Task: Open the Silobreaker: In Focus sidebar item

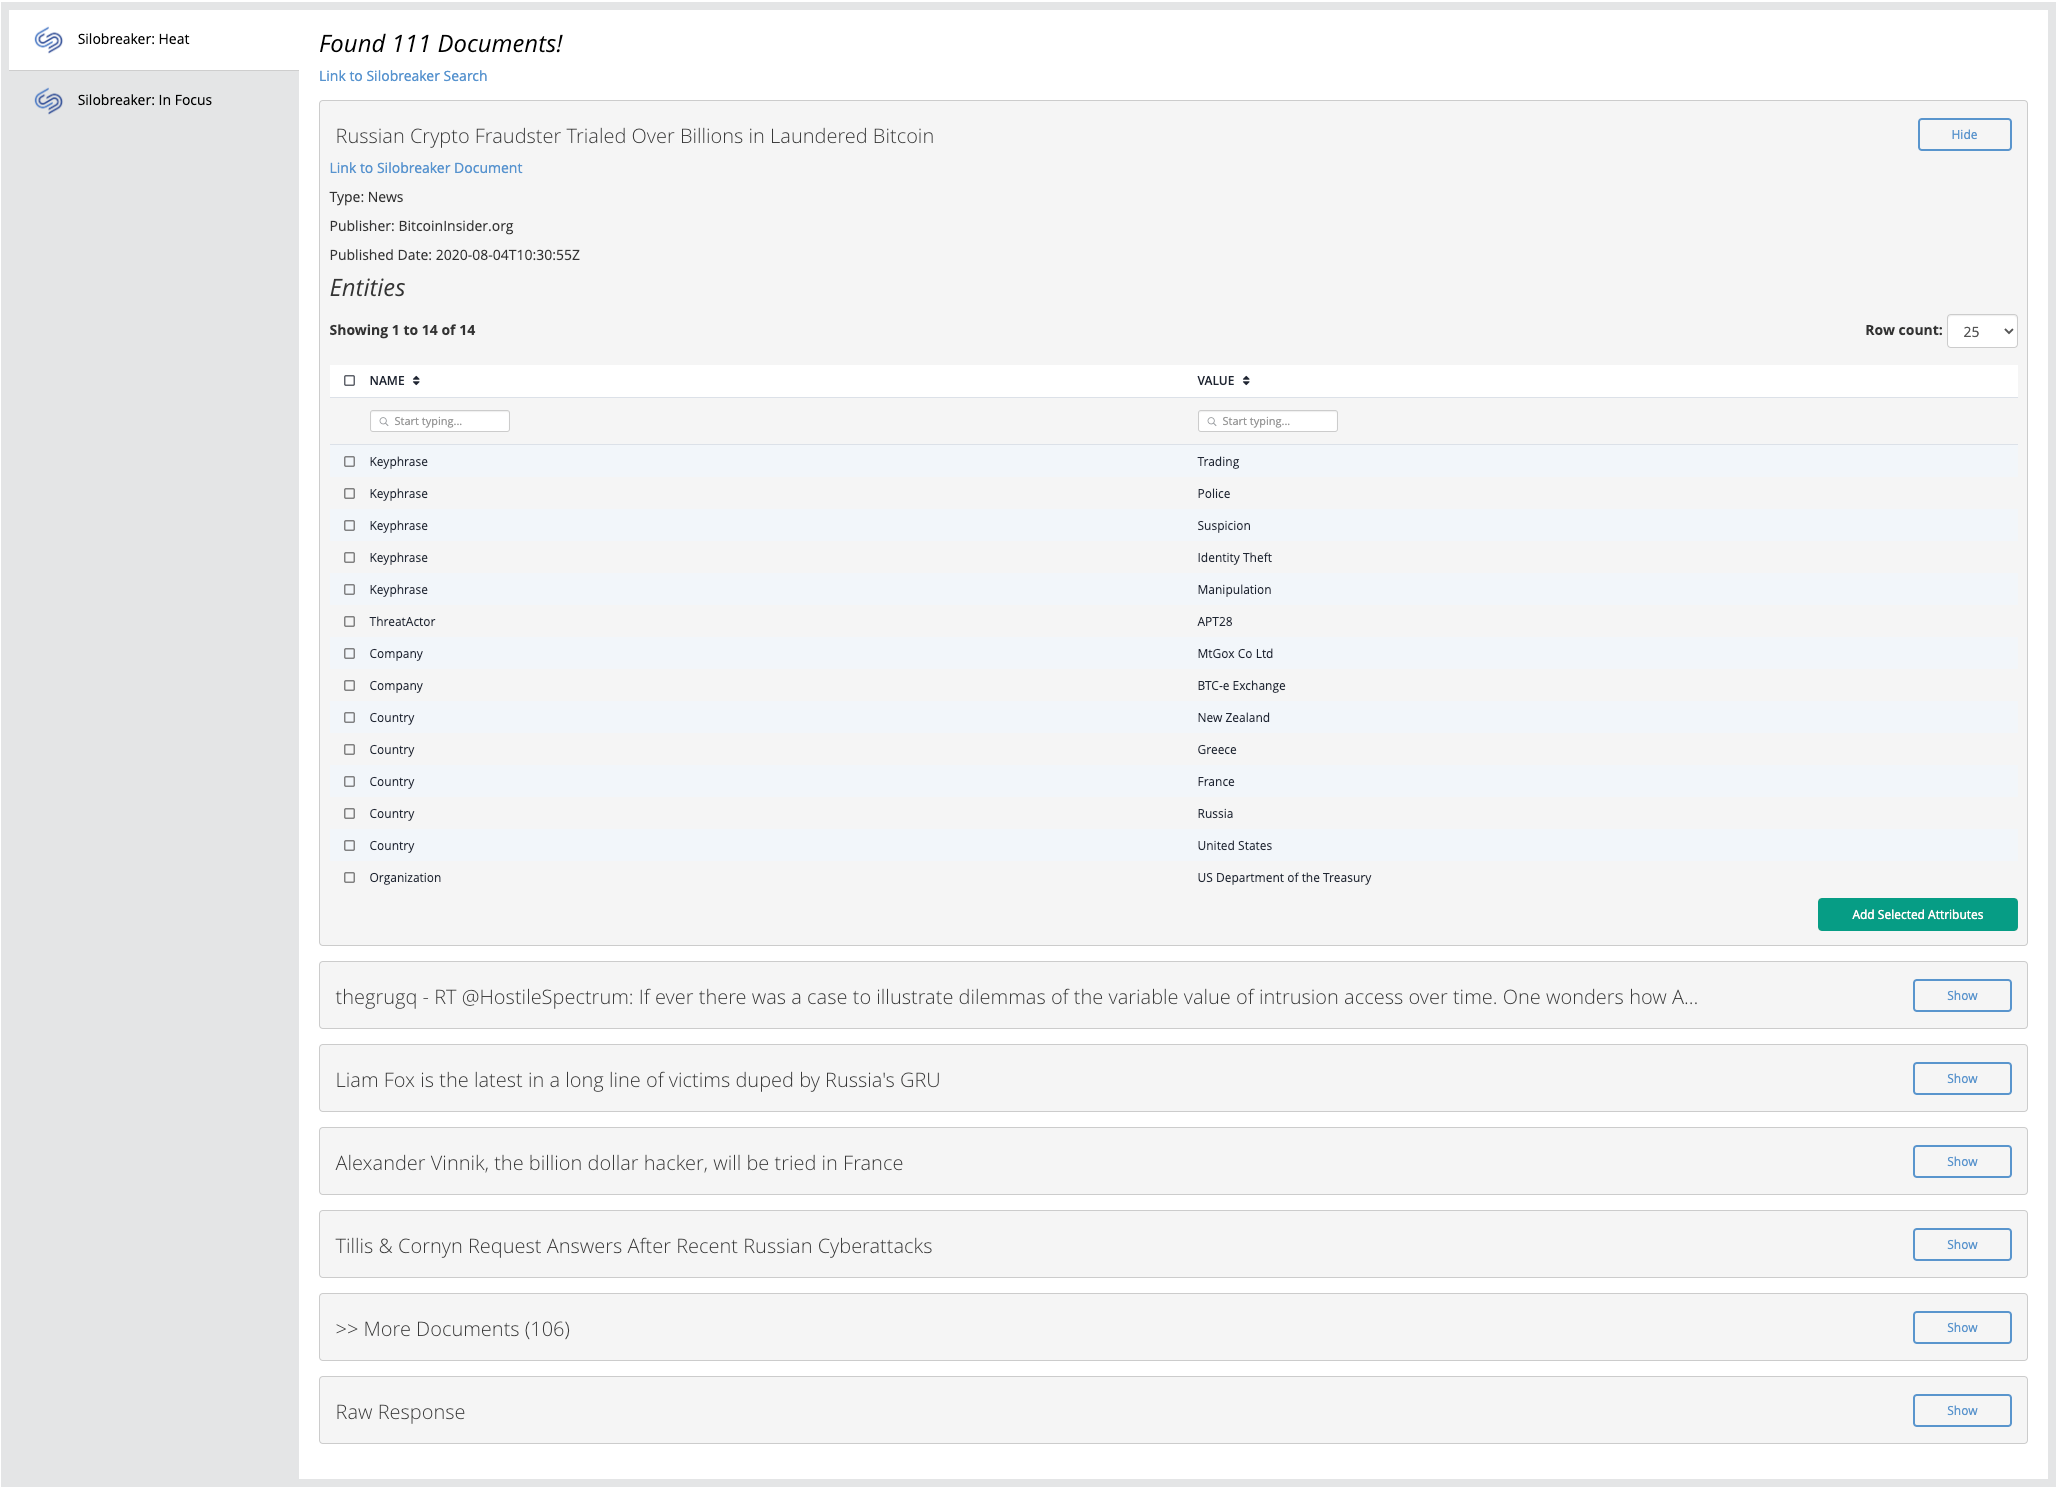Action: [x=153, y=100]
